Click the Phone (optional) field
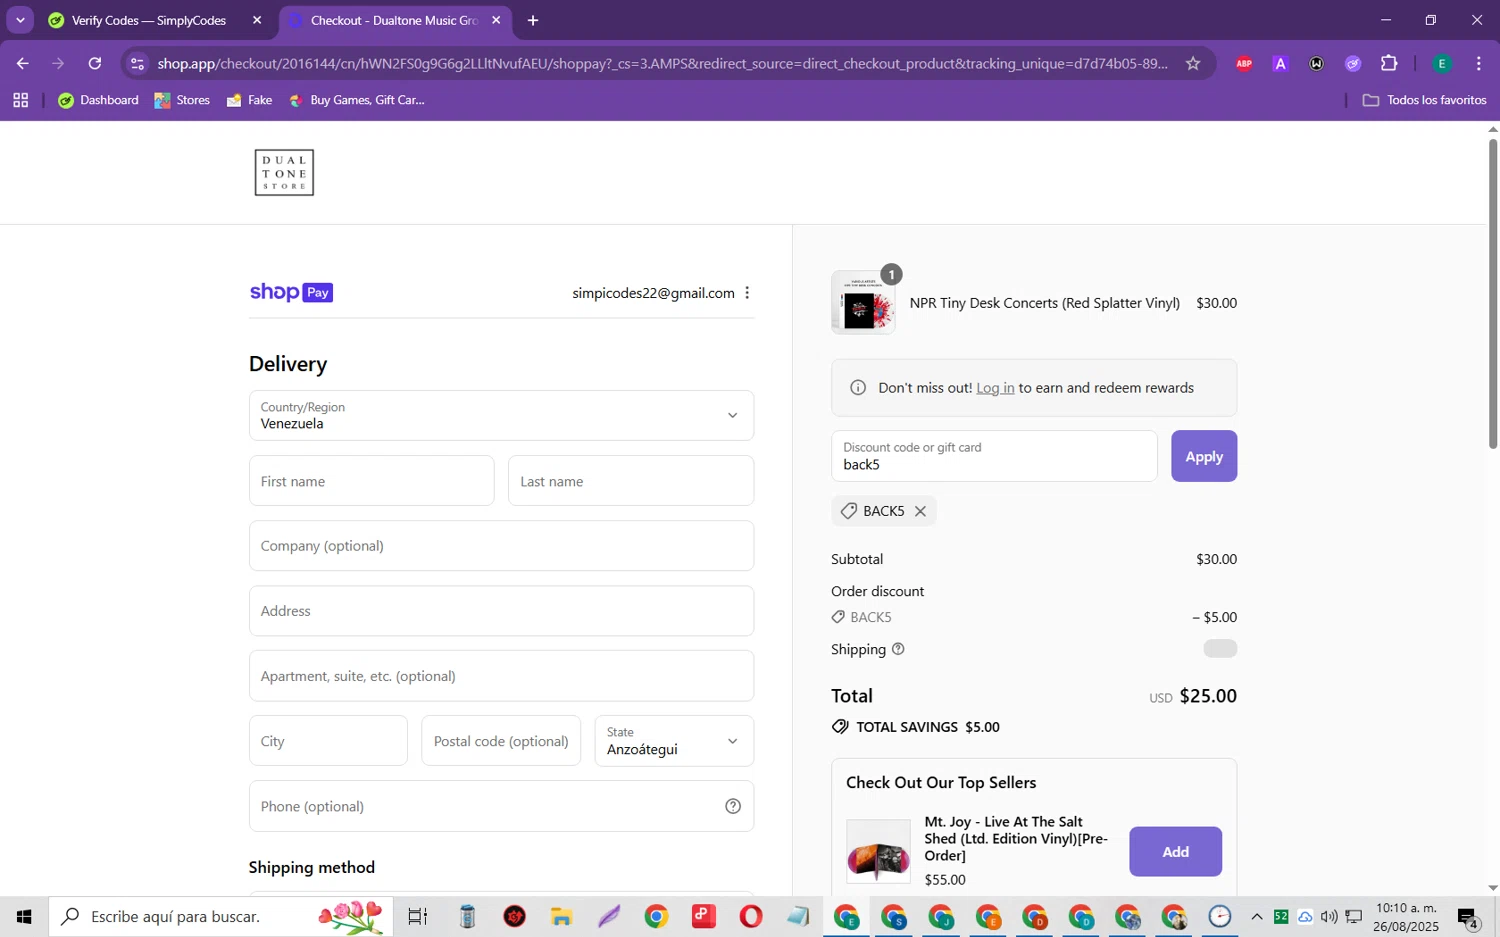 pos(501,806)
